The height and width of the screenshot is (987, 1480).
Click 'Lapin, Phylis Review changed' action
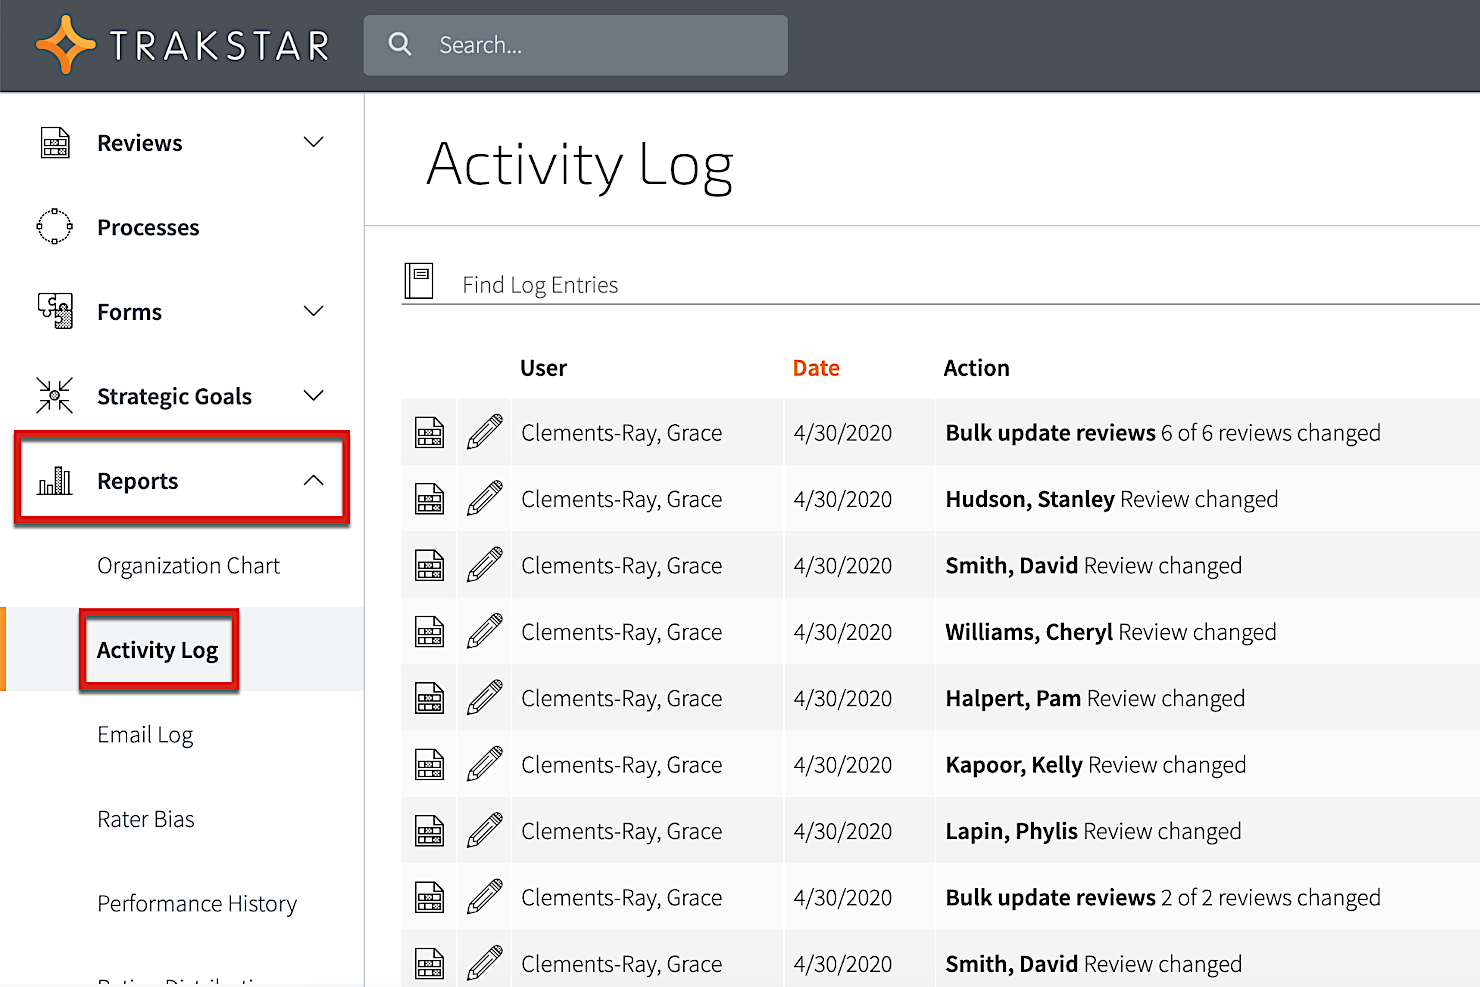pyautogui.click(x=1093, y=831)
